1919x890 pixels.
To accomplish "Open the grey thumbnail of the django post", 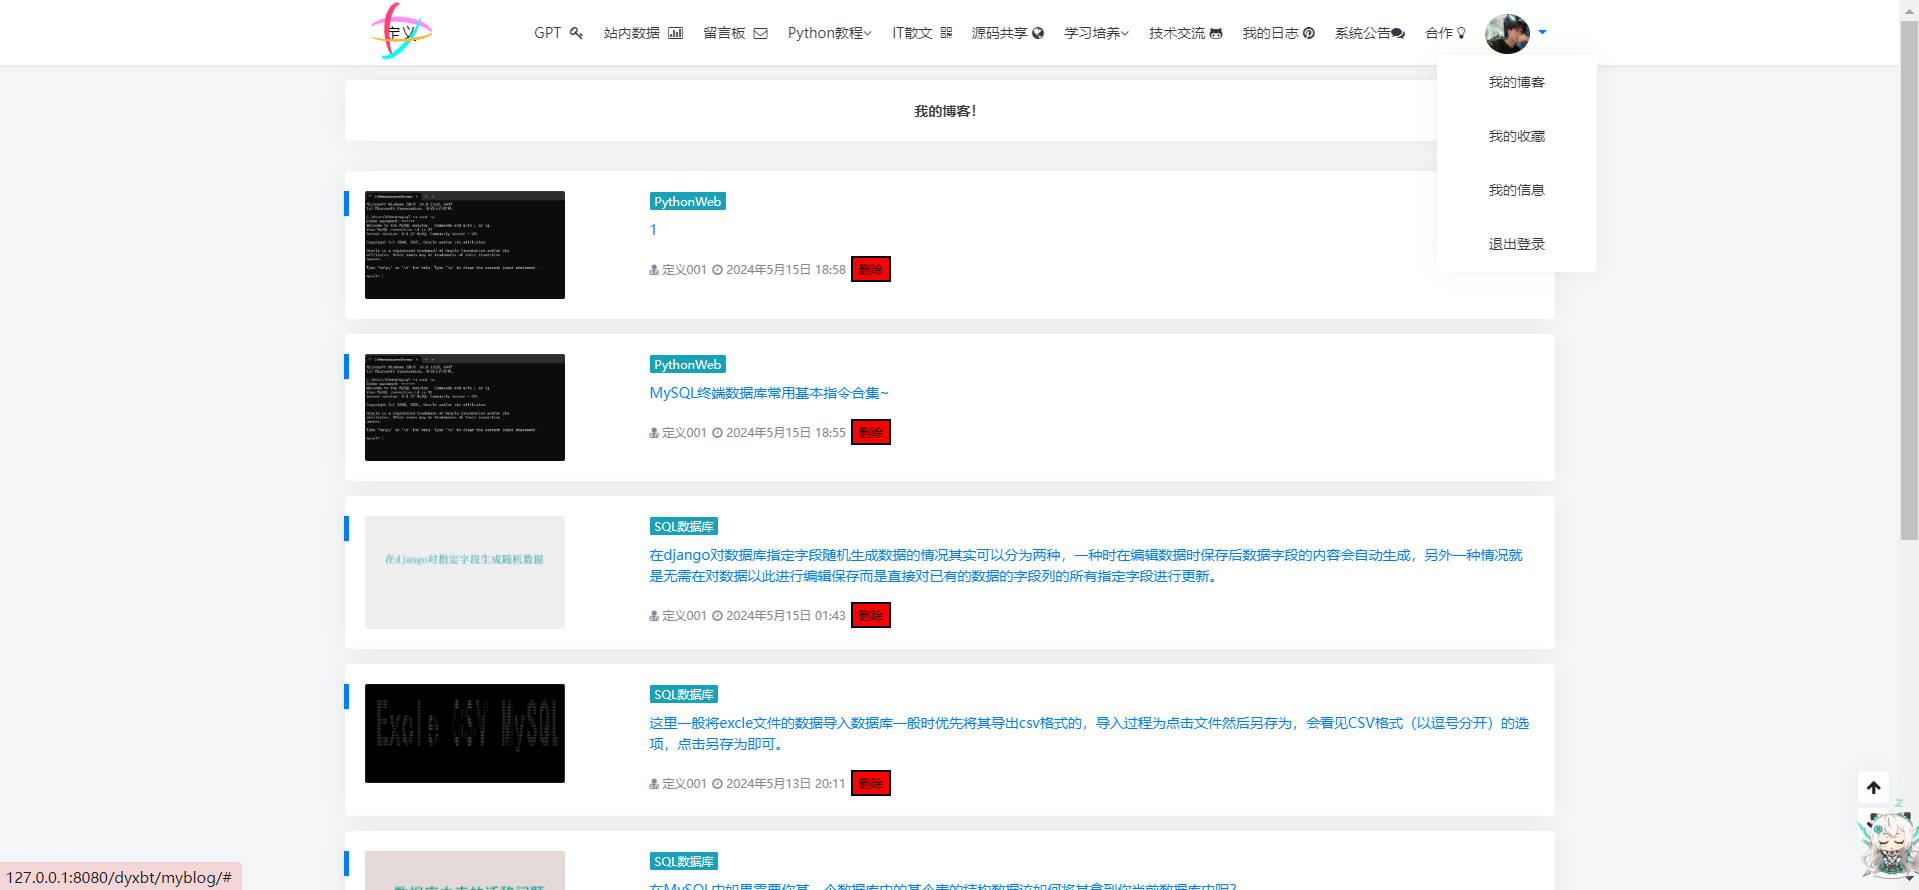I will 464,572.
